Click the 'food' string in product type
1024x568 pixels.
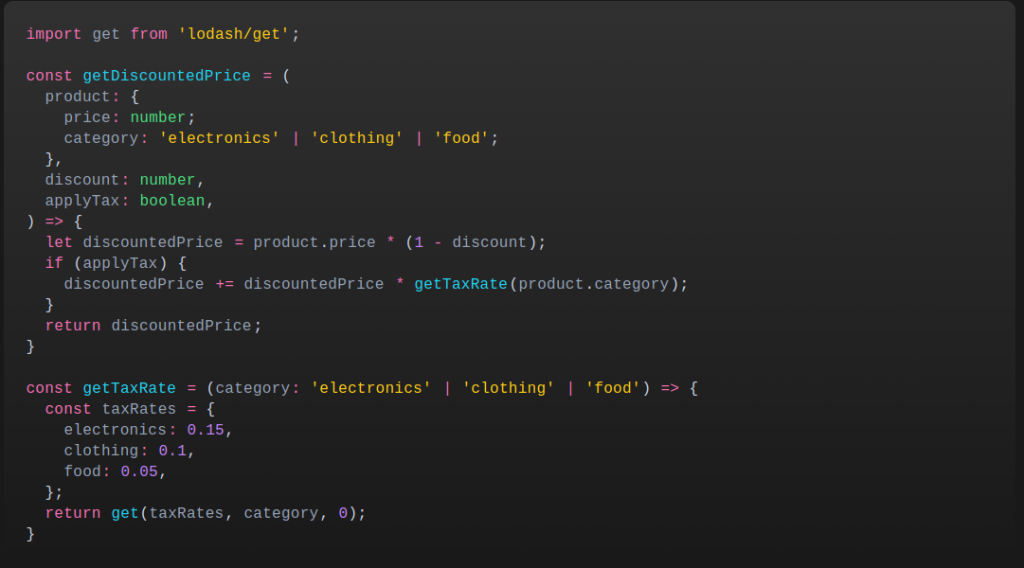[x=461, y=138]
